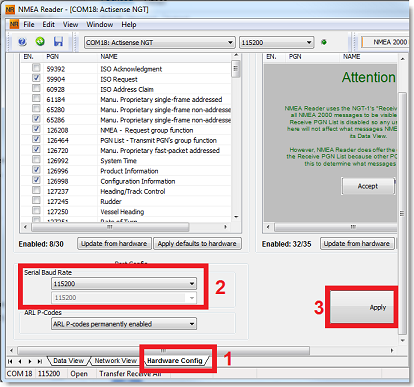Open the Help menu
Screen dimensions: 414x387
coord(129,25)
